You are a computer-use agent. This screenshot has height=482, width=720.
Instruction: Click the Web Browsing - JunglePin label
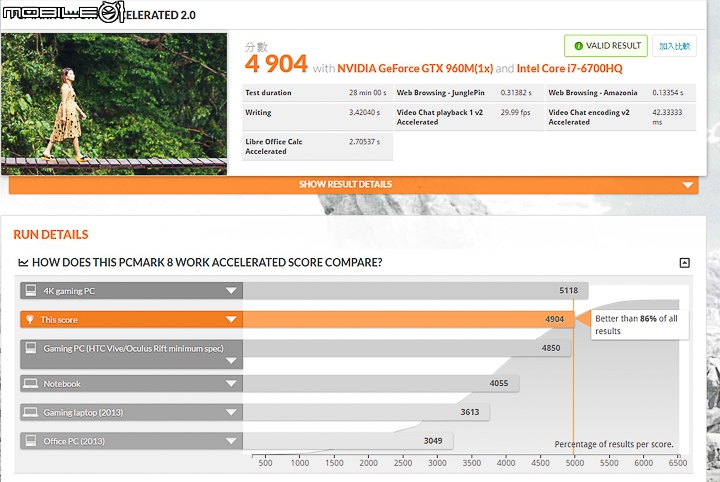point(440,93)
